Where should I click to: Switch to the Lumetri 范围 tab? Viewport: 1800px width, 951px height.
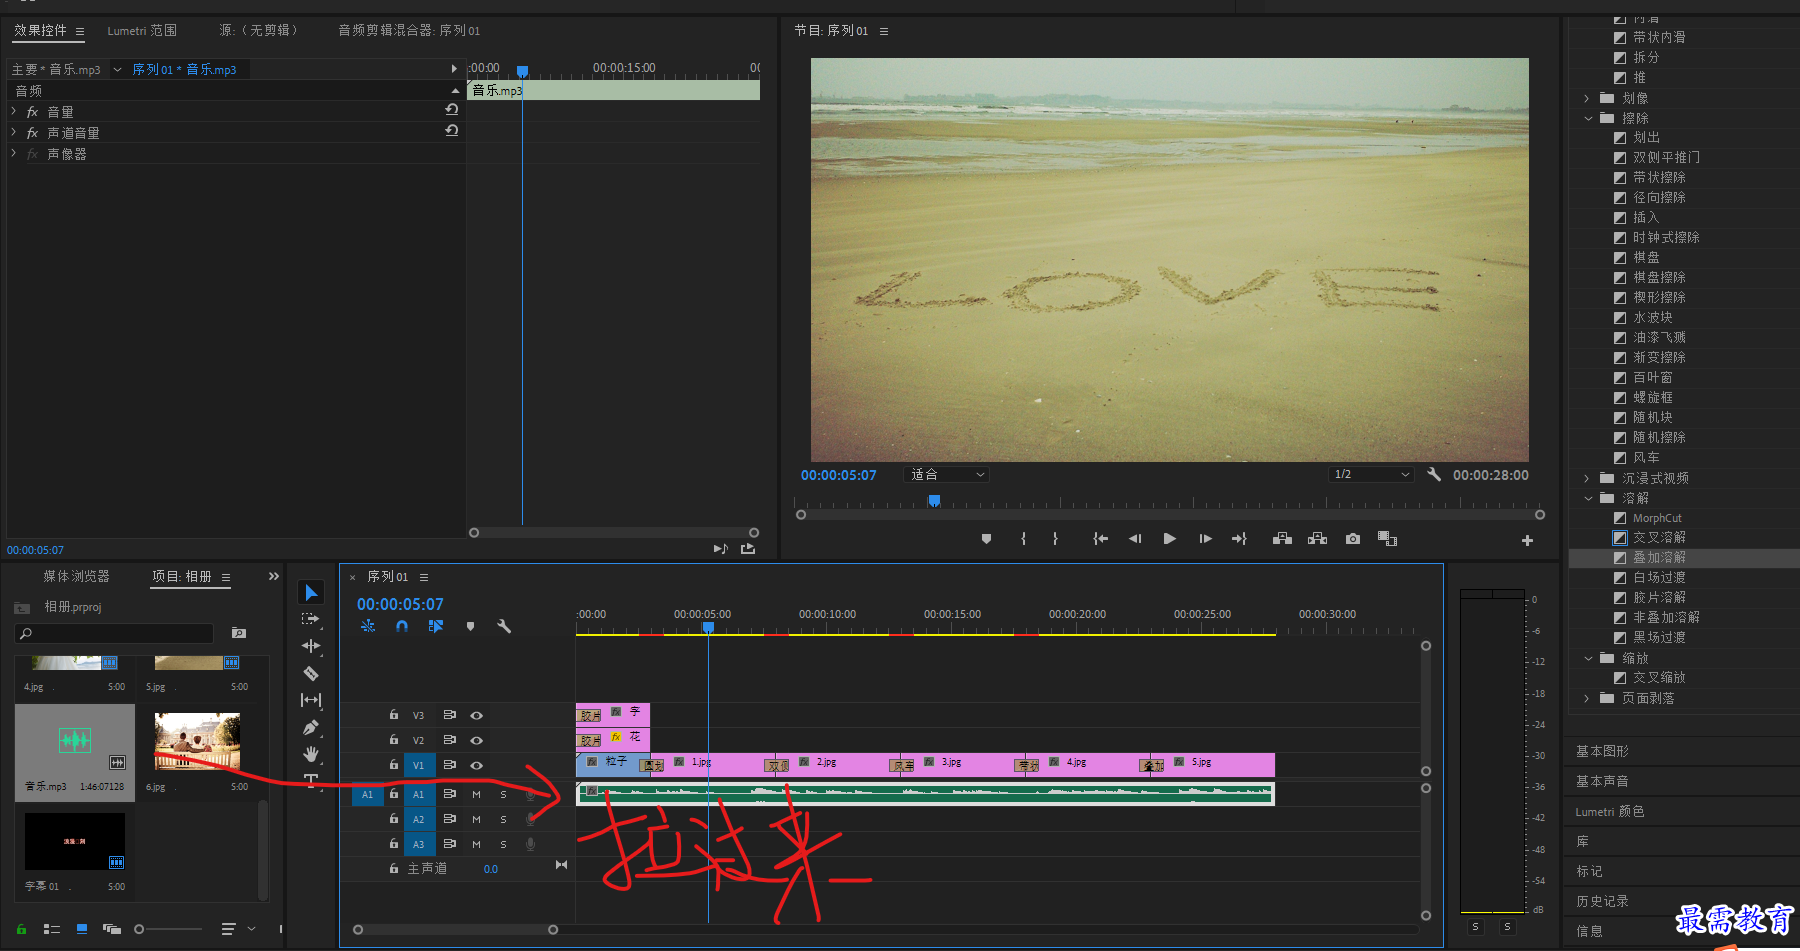[x=142, y=30]
